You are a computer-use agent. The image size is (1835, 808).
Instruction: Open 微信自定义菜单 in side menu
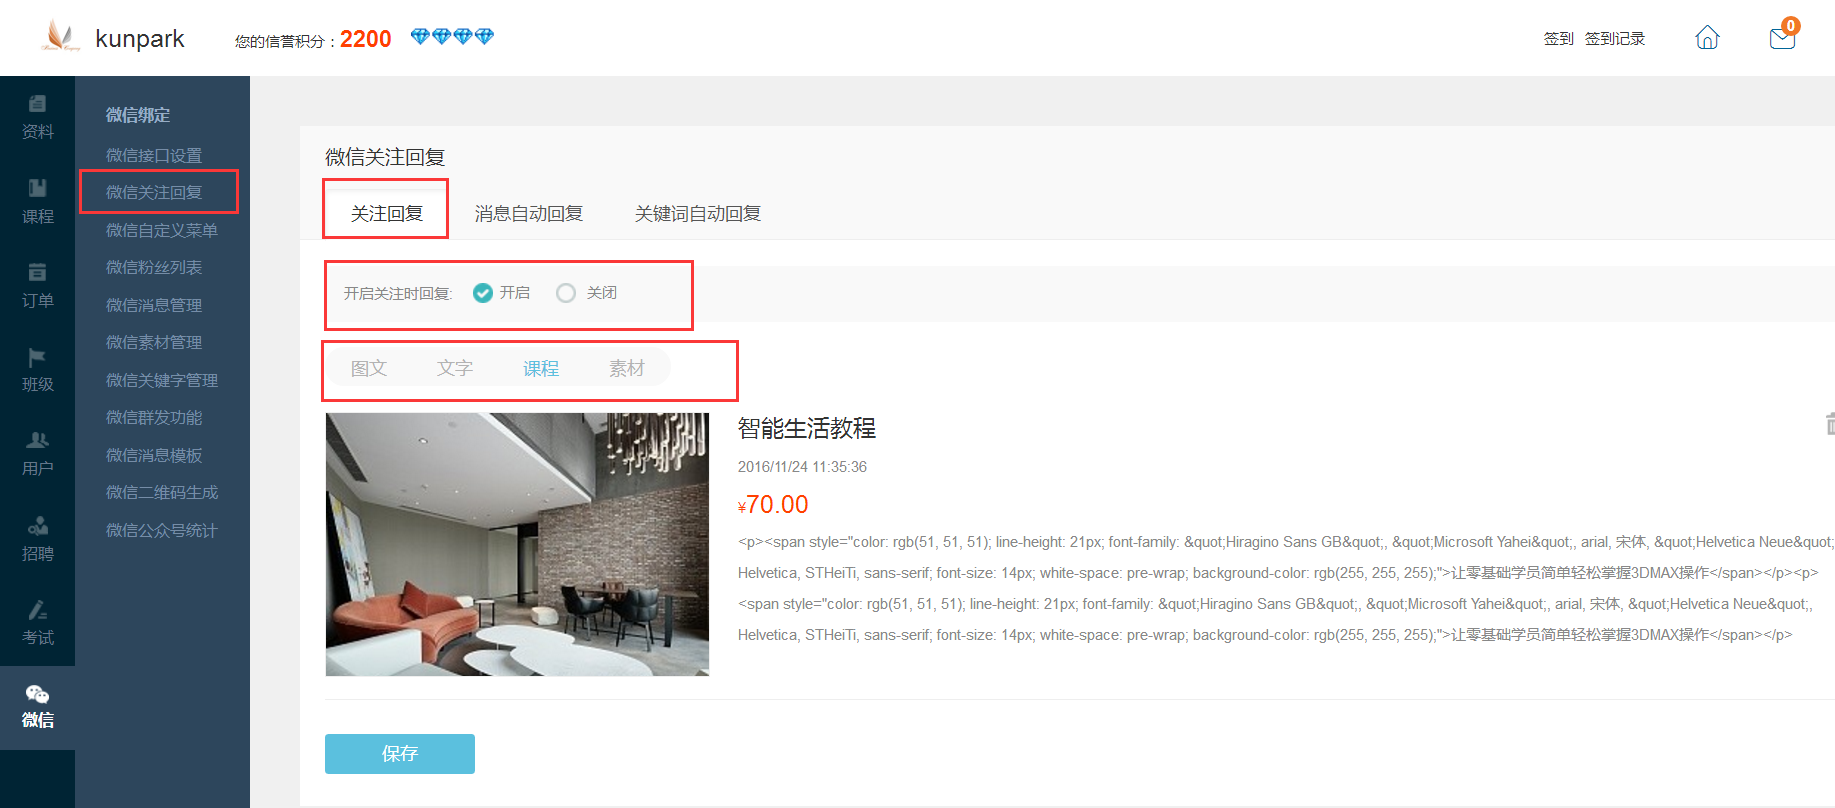[x=161, y=230]
